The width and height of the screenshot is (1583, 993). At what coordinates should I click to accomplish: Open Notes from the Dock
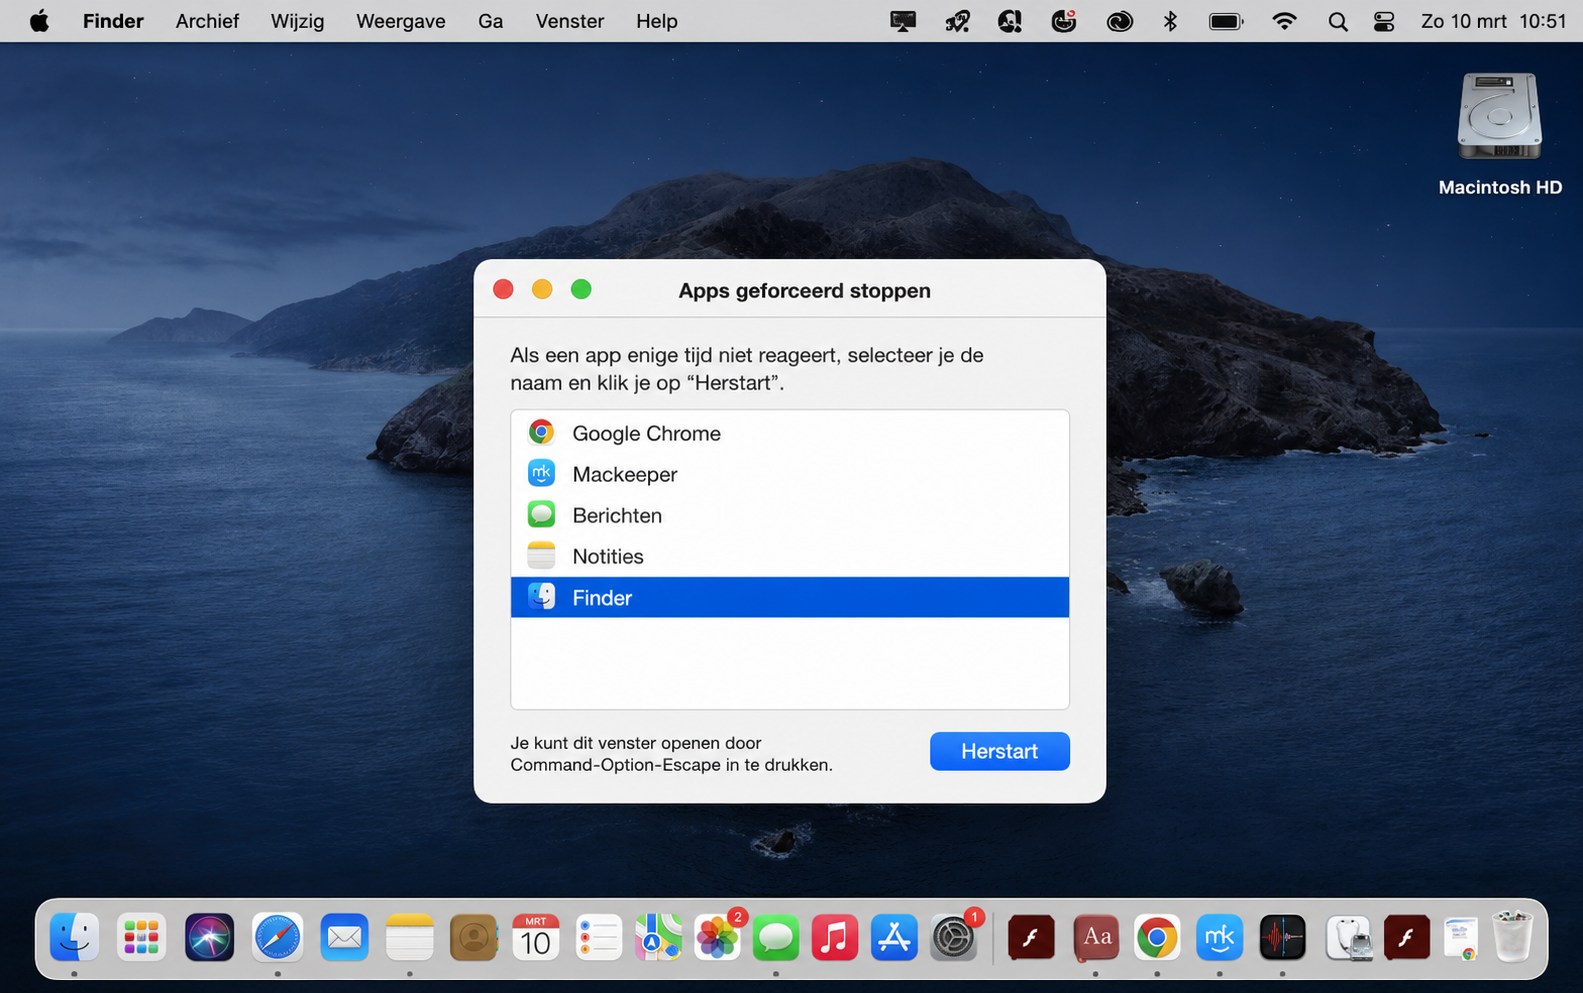tap(410, 938)
